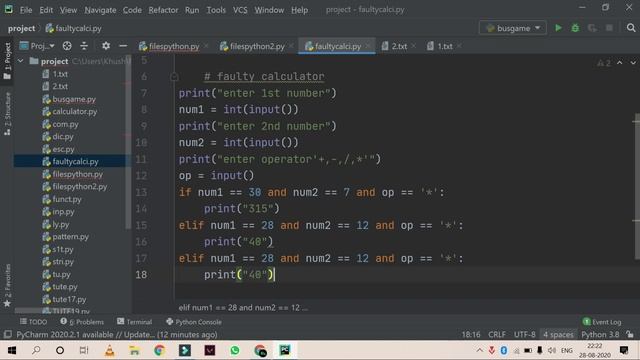Open the Project view selector dropdown

37,46
